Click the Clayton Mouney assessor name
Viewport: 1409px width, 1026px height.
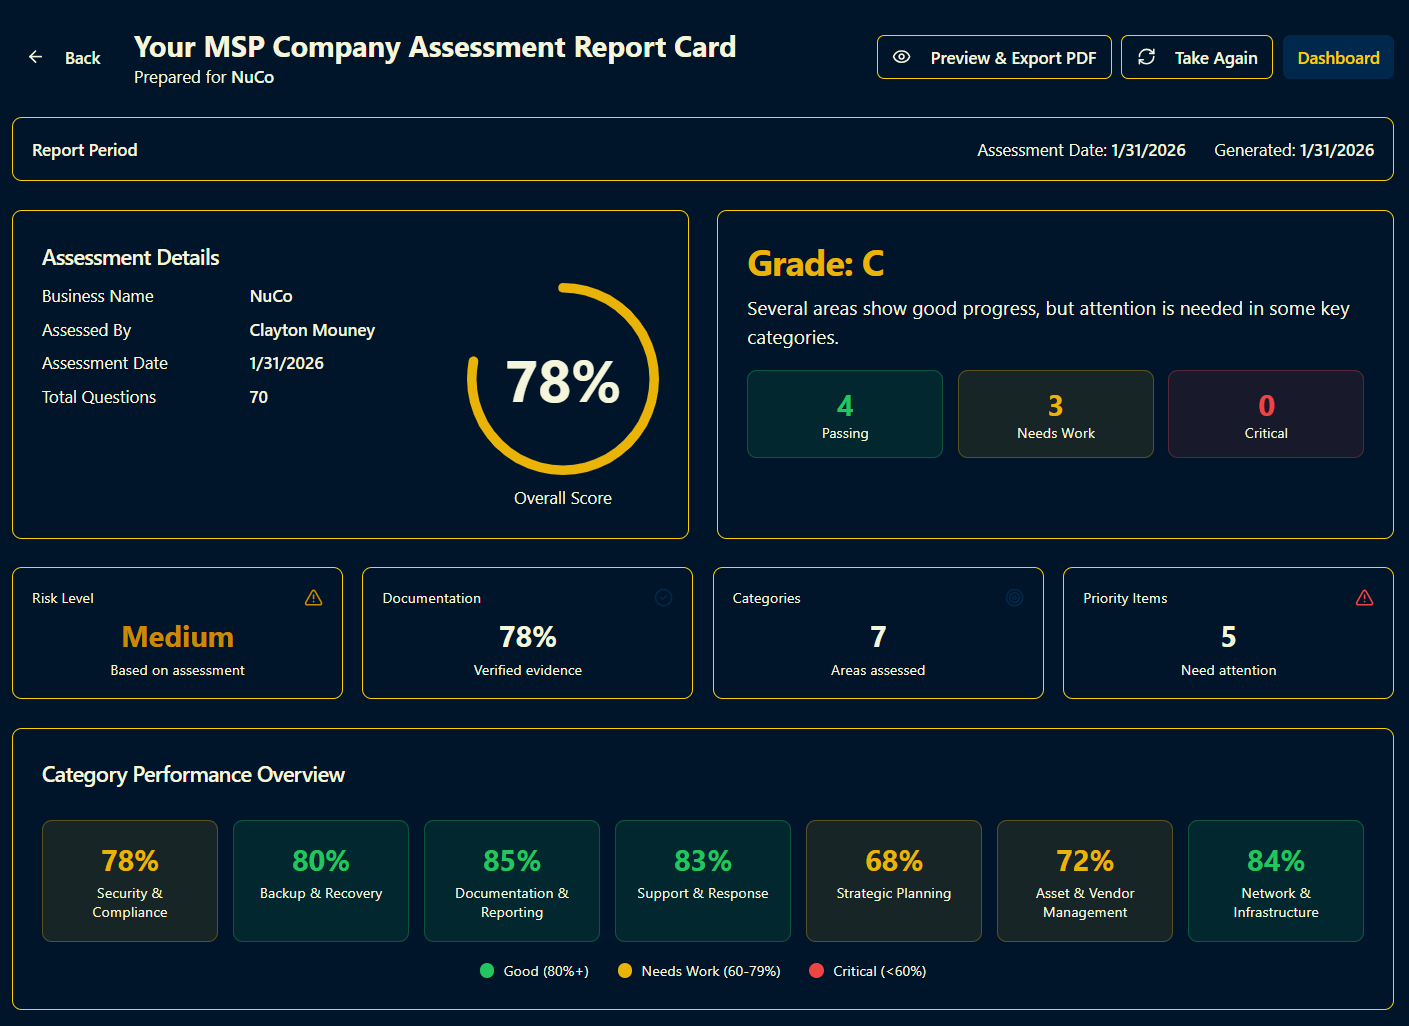pyautogui.click(x=312, y=330)
